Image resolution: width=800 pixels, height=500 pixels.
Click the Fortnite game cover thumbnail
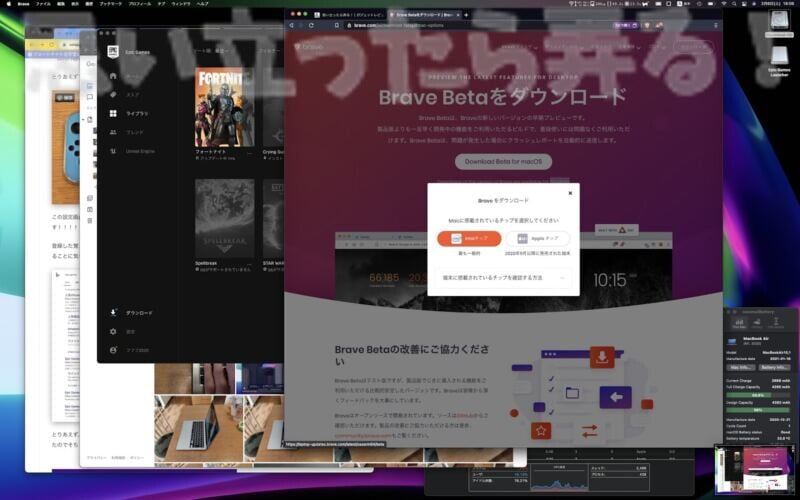pyautogui.click(x=224, y=107)
